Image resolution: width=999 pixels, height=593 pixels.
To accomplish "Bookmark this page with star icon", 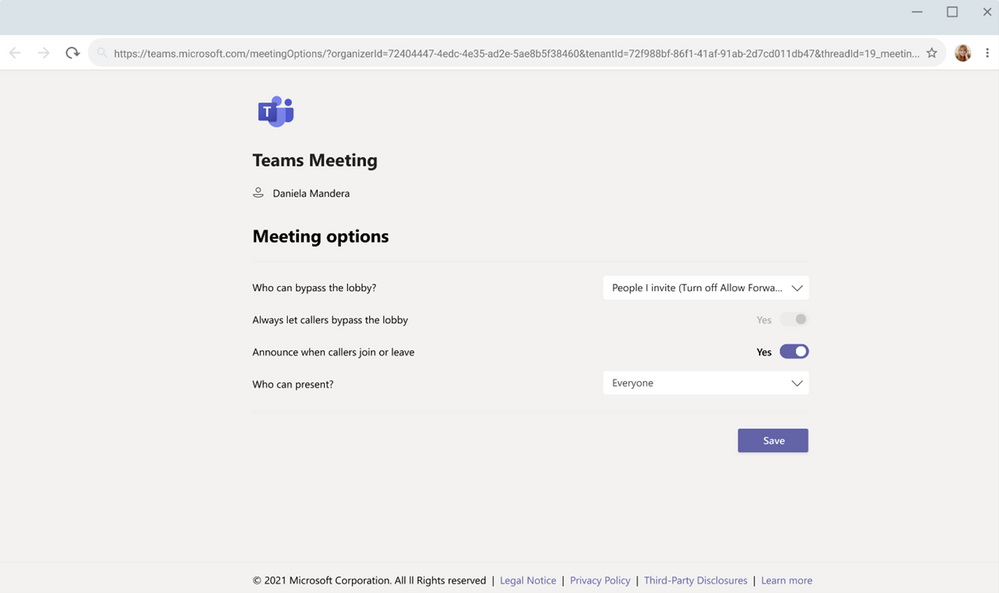I will pyautogui.click(x=931, y=53).
